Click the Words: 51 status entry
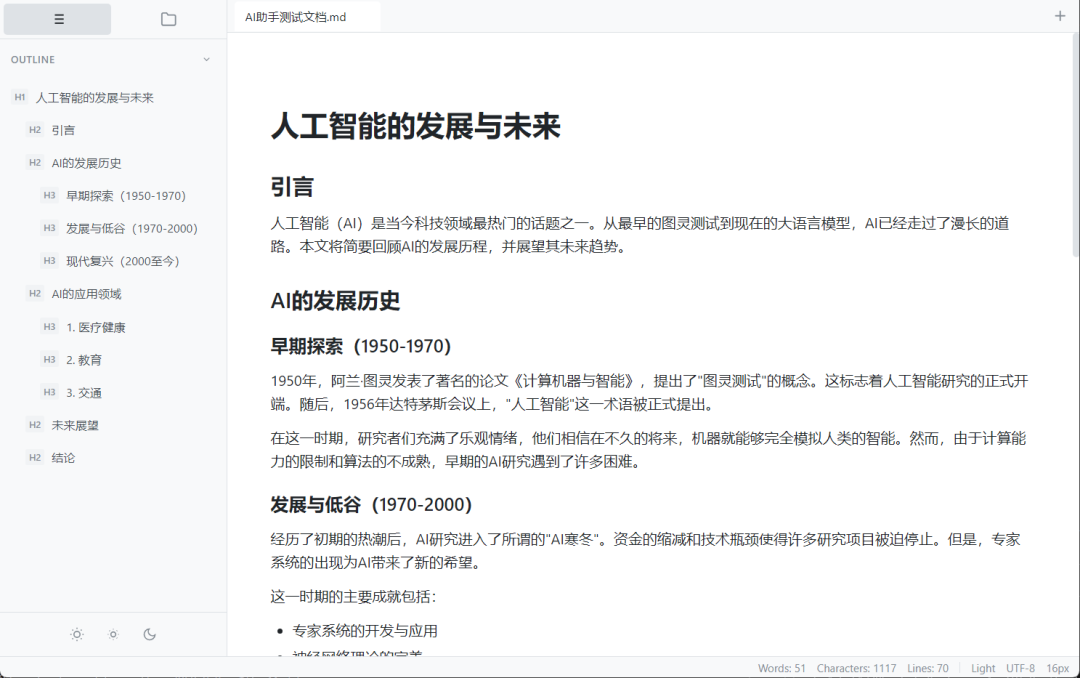The image size is (1080, 678). 781,668
